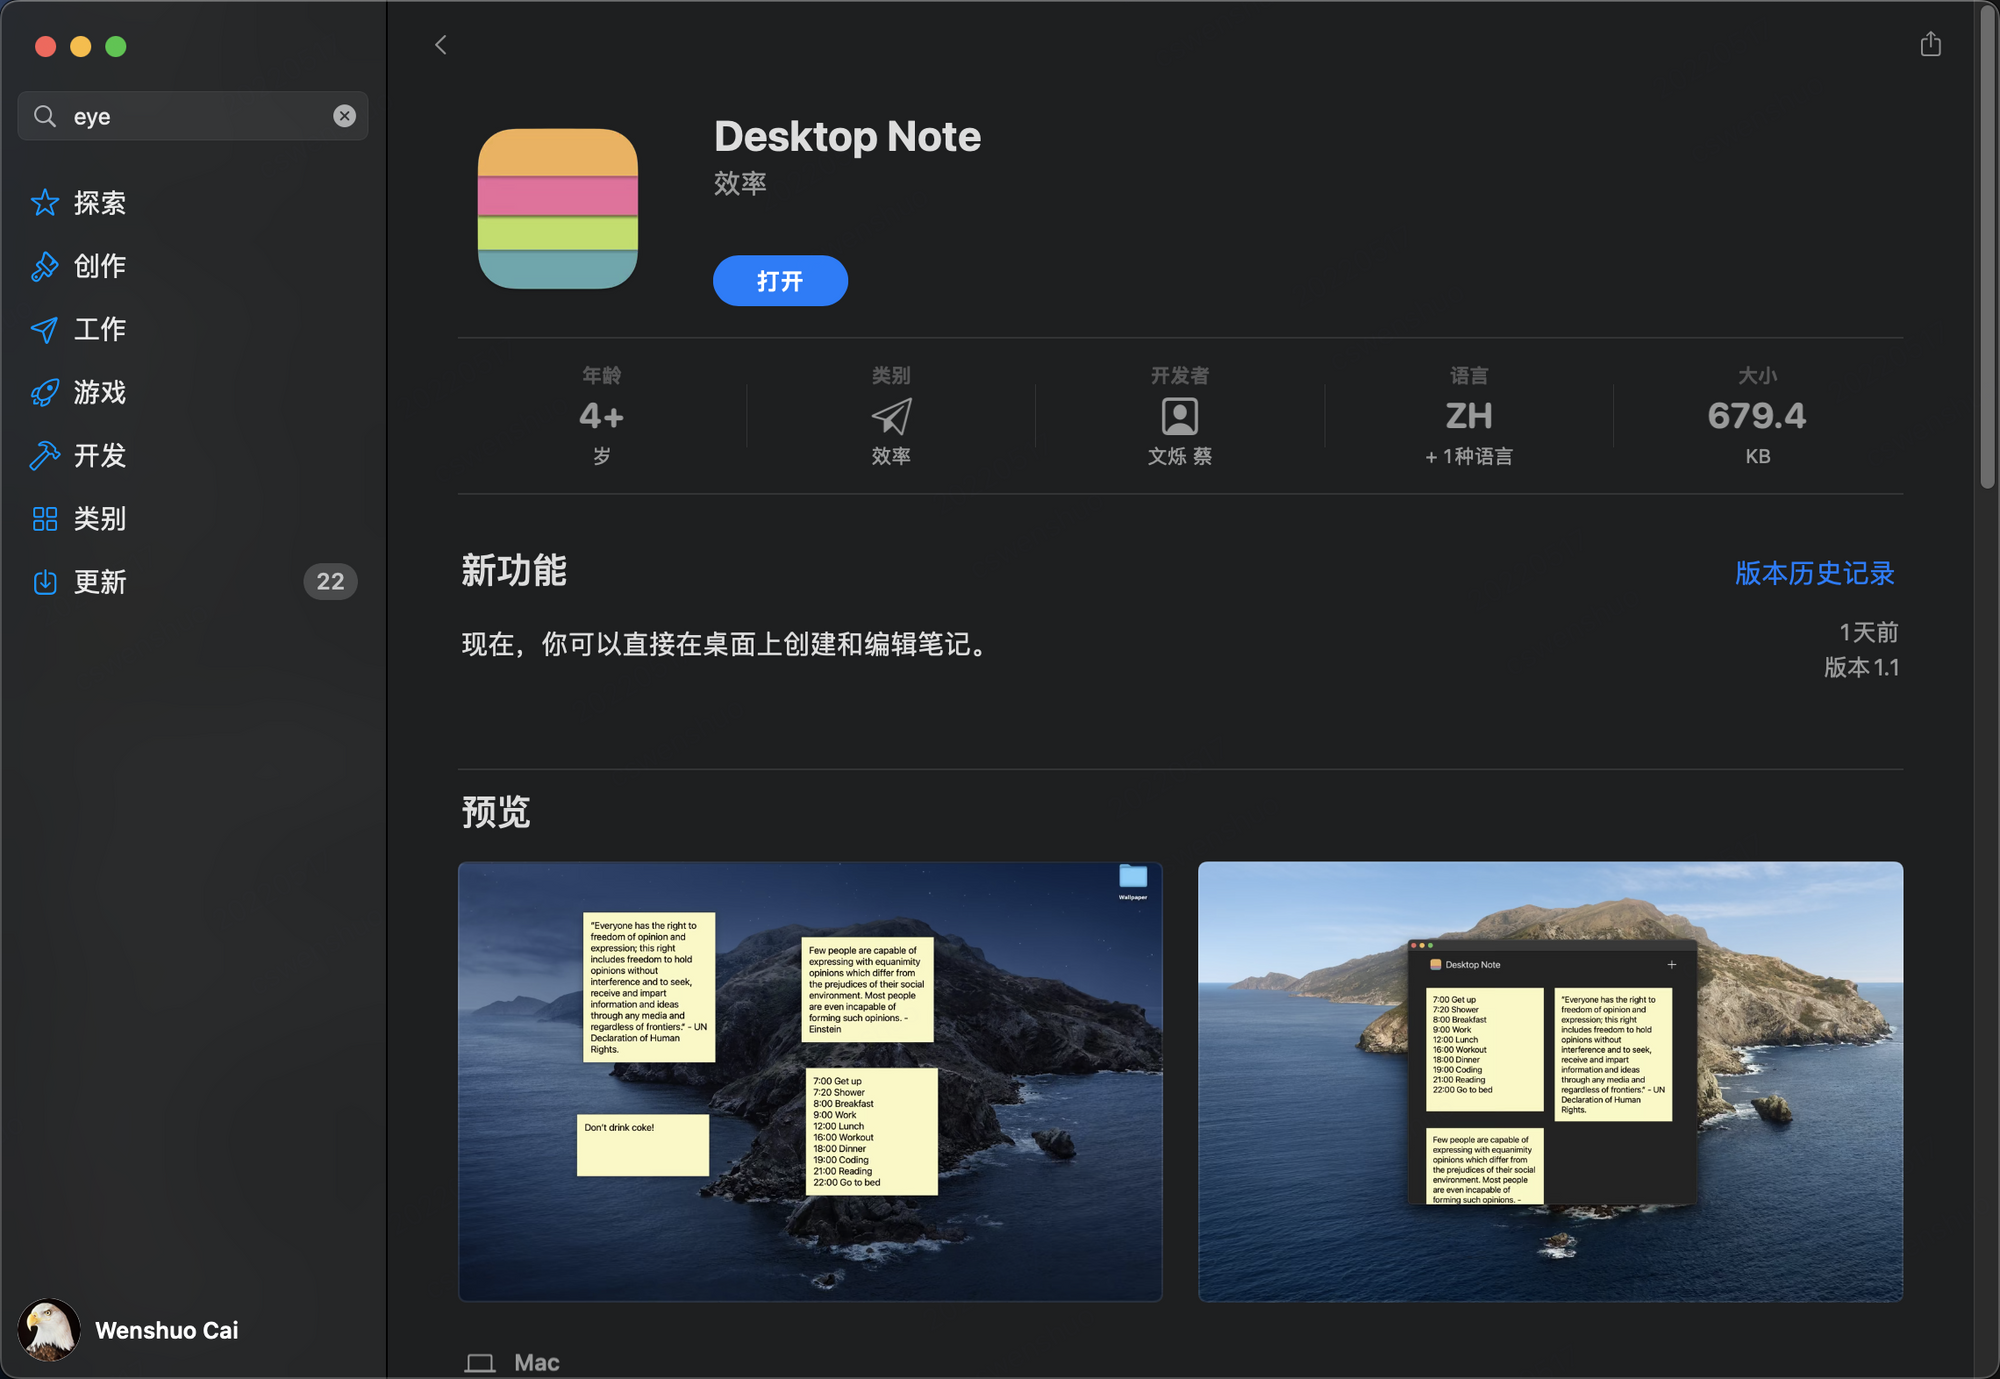Click the 预览 heading

tap(496, 811)
